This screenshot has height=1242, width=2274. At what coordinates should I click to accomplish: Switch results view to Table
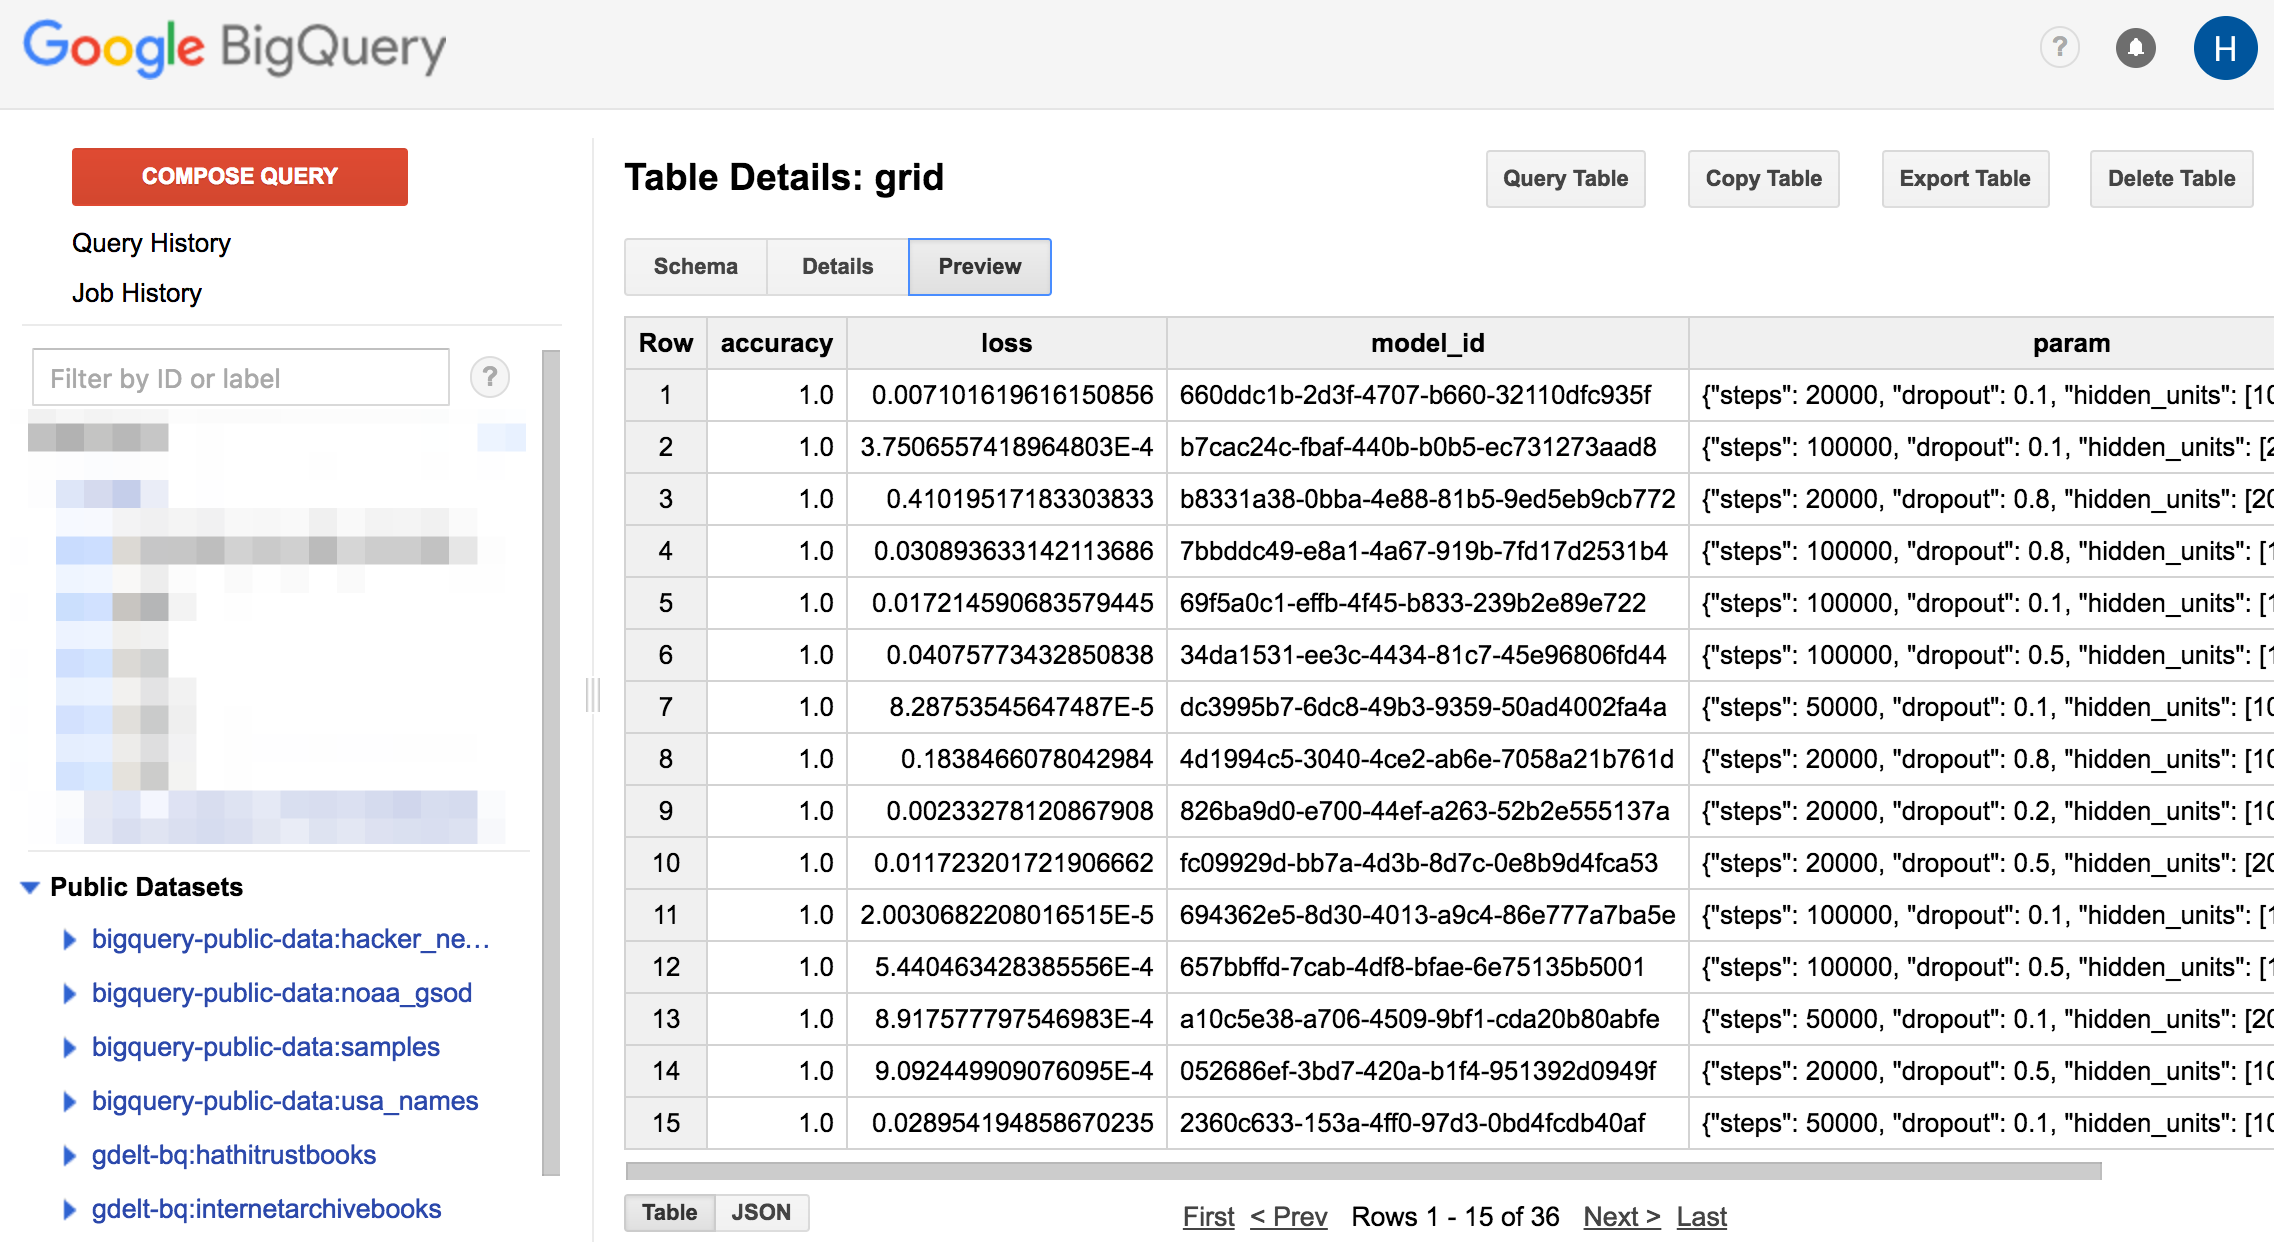670,1212
